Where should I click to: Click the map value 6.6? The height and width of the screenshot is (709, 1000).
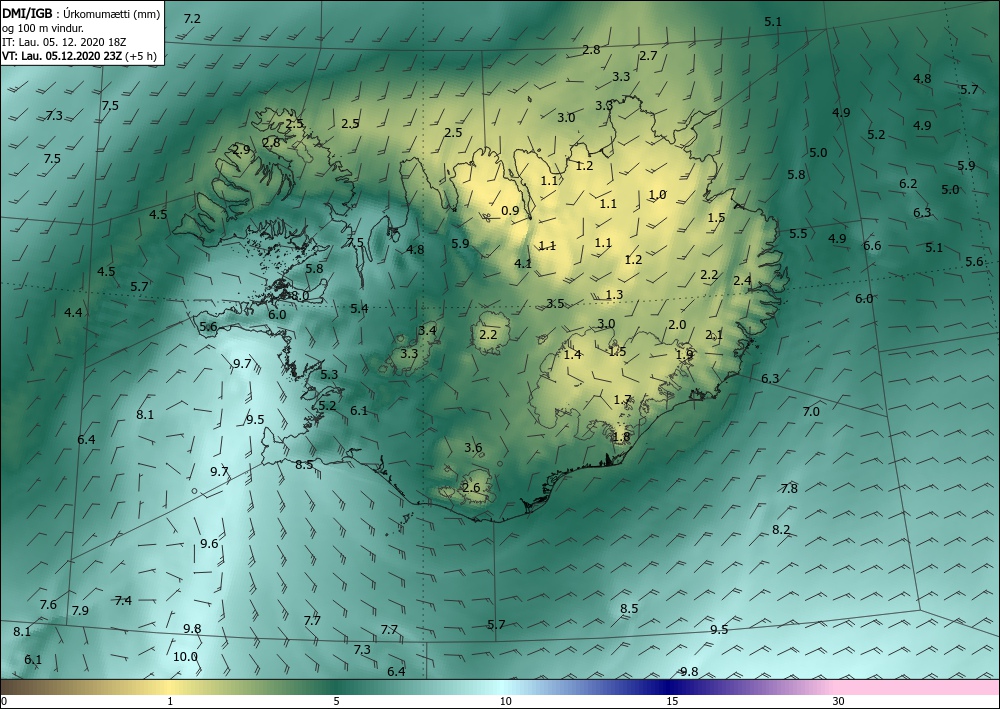pos(872,245)
